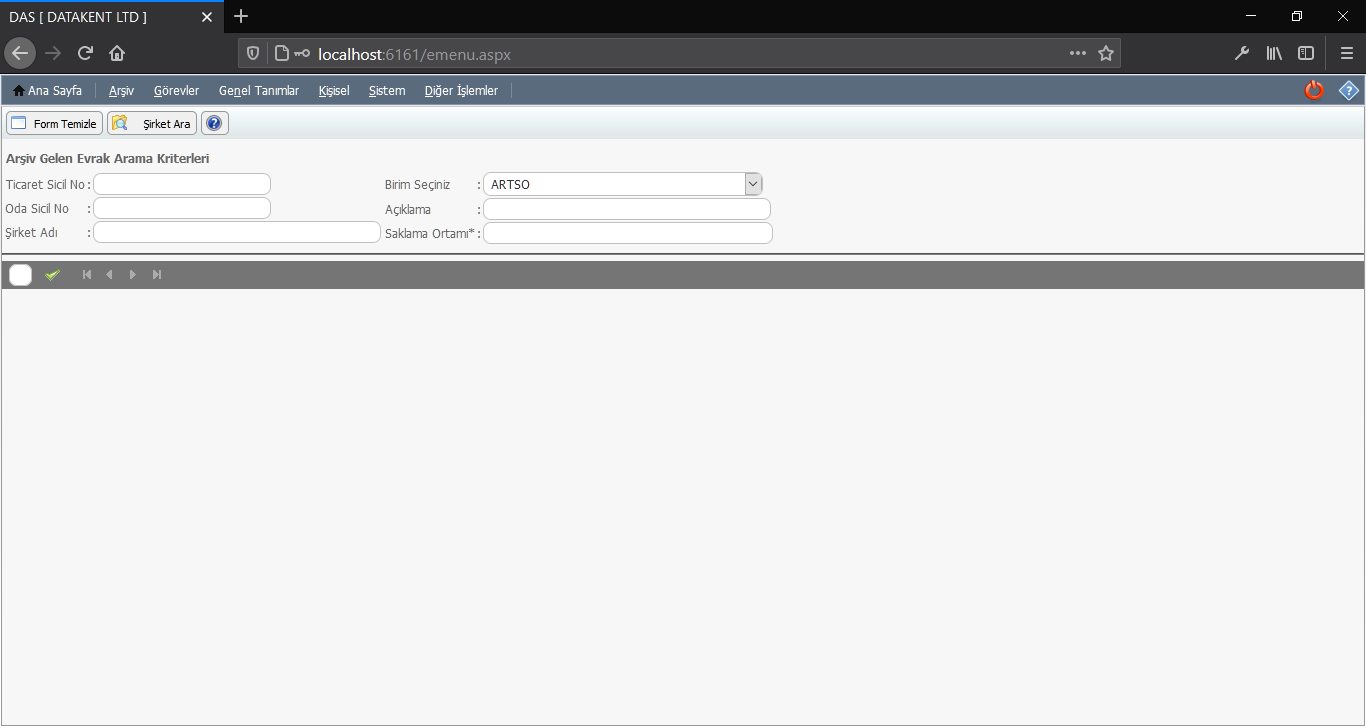
Task: Click the Şirket Ara button
Action: click(152, 124)
